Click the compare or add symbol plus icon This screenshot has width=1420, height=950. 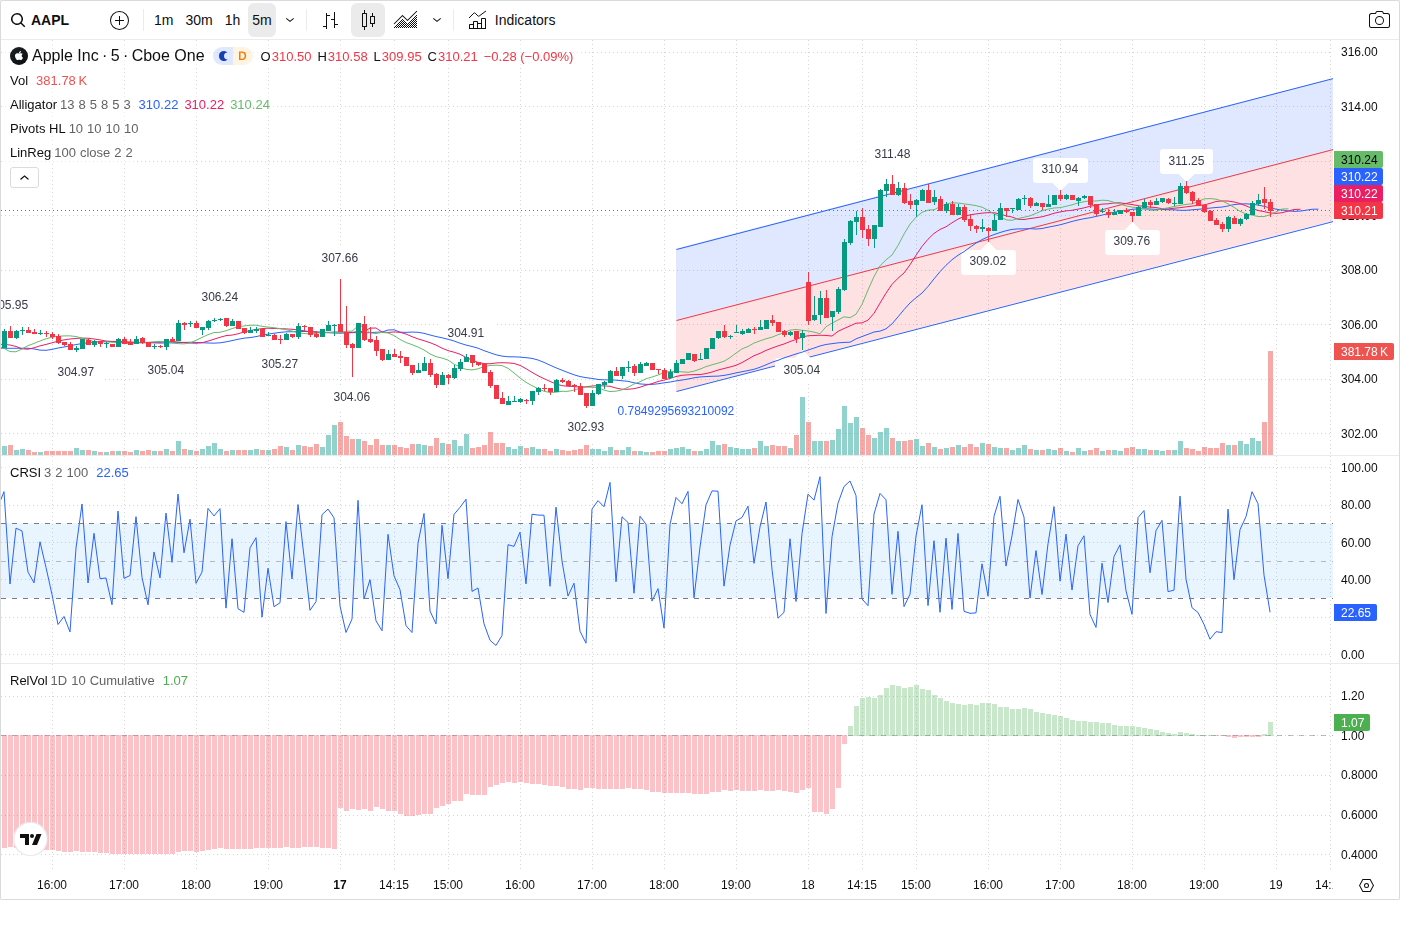click(x=119, y=20)
